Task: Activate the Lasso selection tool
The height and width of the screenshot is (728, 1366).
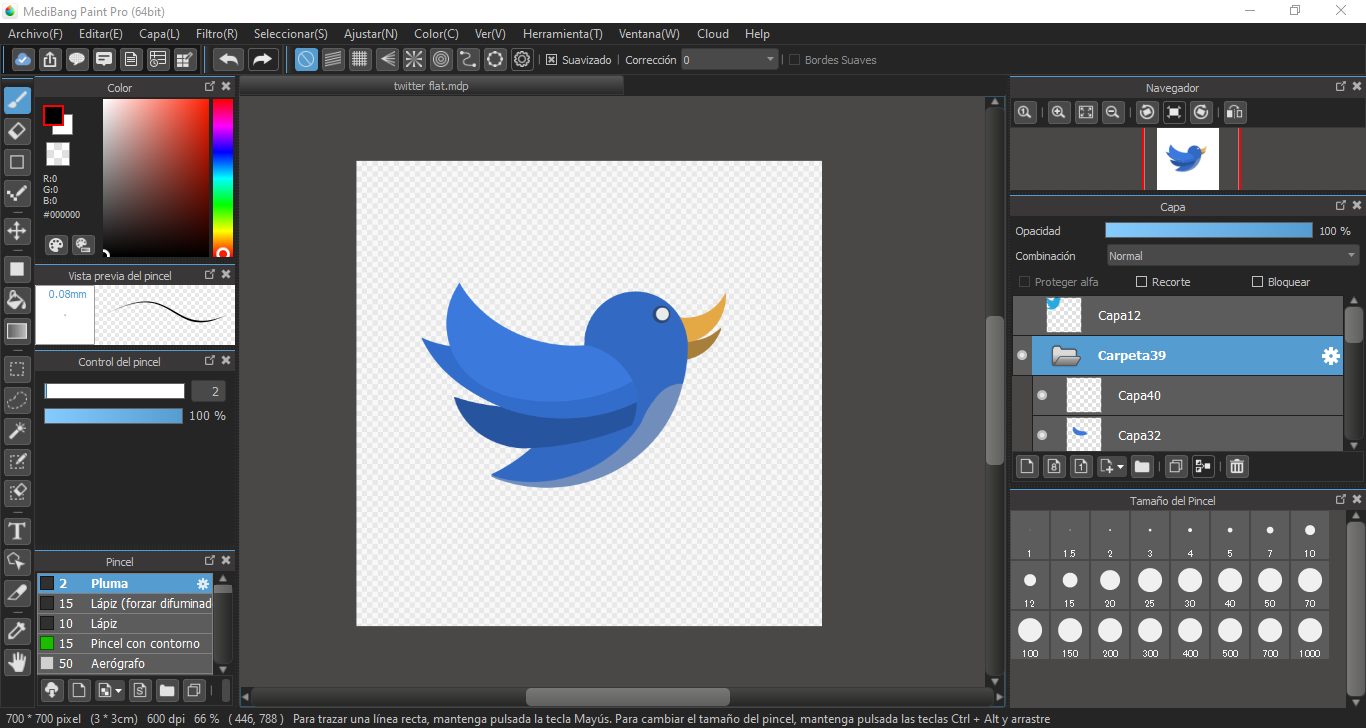Action: pos(17,401)
